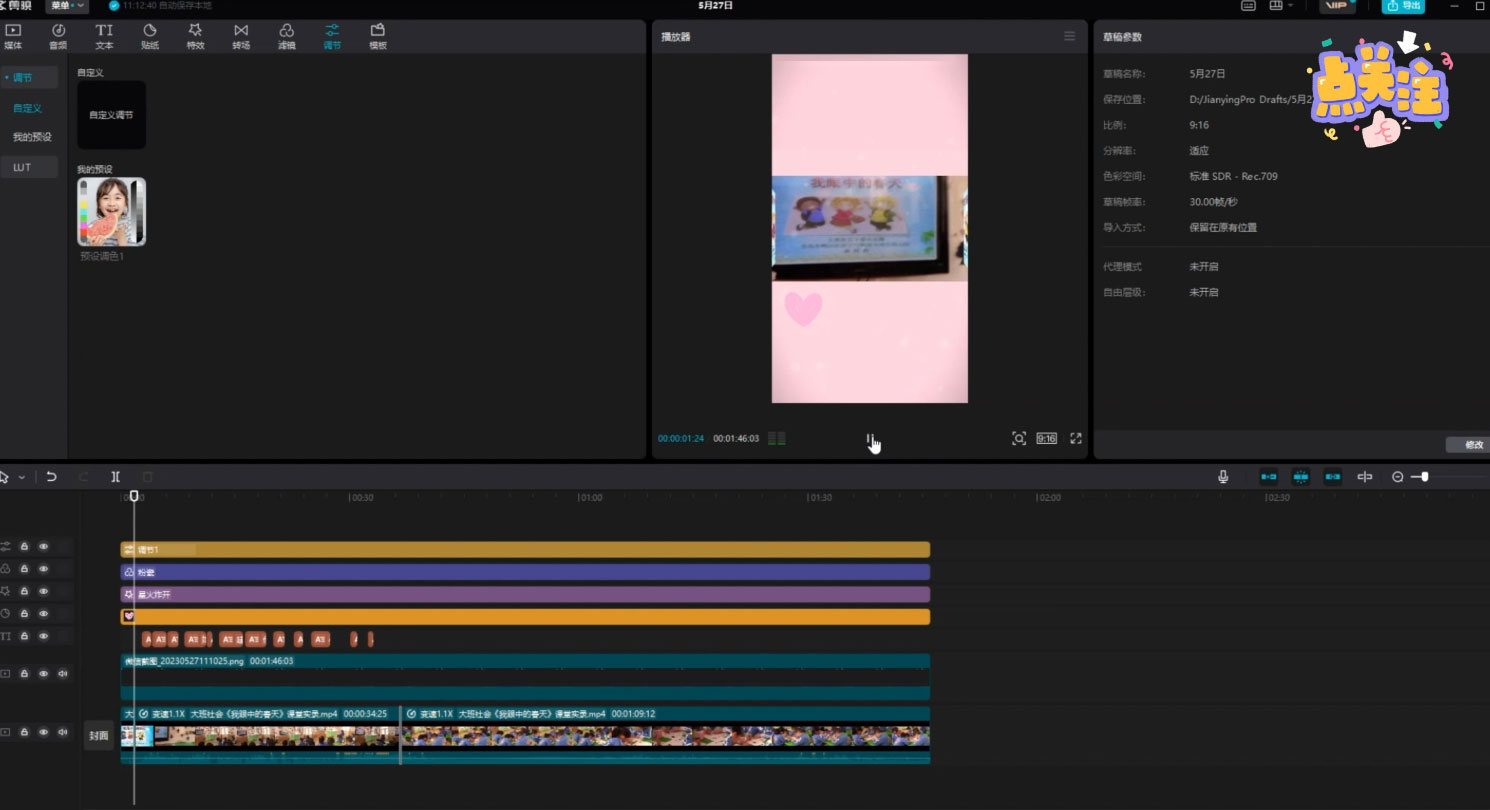The width and height of the screenshot is (1490, 810).
Task: Select the 贴纸 (Stickers) tool
Action: click(x=150, y=36)
